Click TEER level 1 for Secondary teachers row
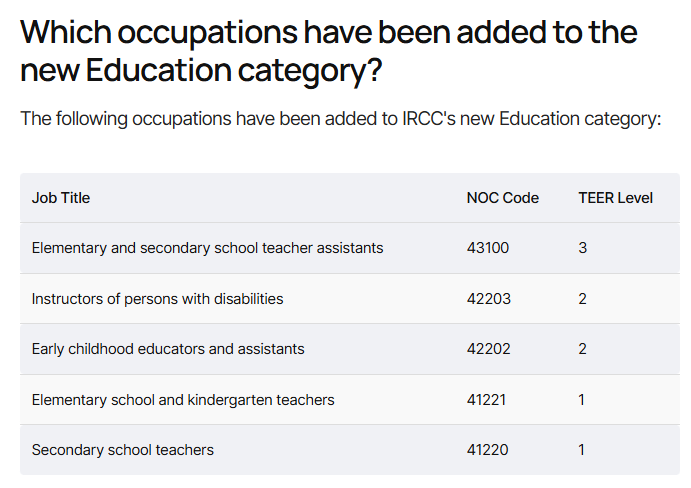 582,450
